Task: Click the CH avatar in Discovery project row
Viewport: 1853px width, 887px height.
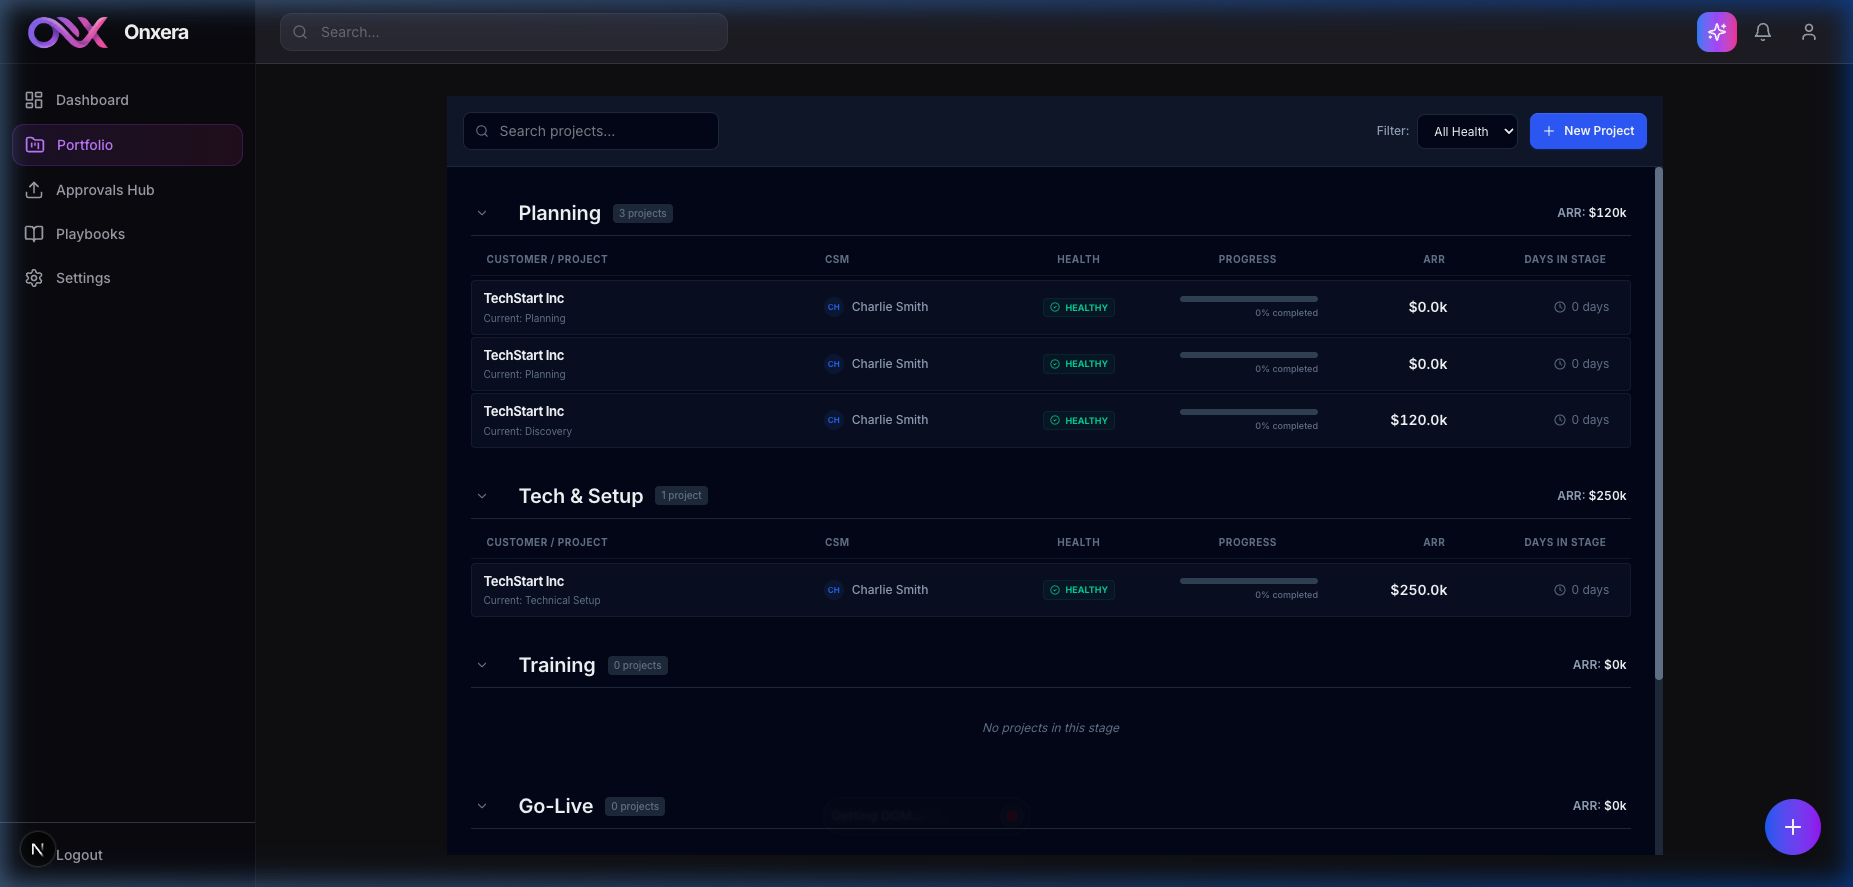Action: pos(834,420)
